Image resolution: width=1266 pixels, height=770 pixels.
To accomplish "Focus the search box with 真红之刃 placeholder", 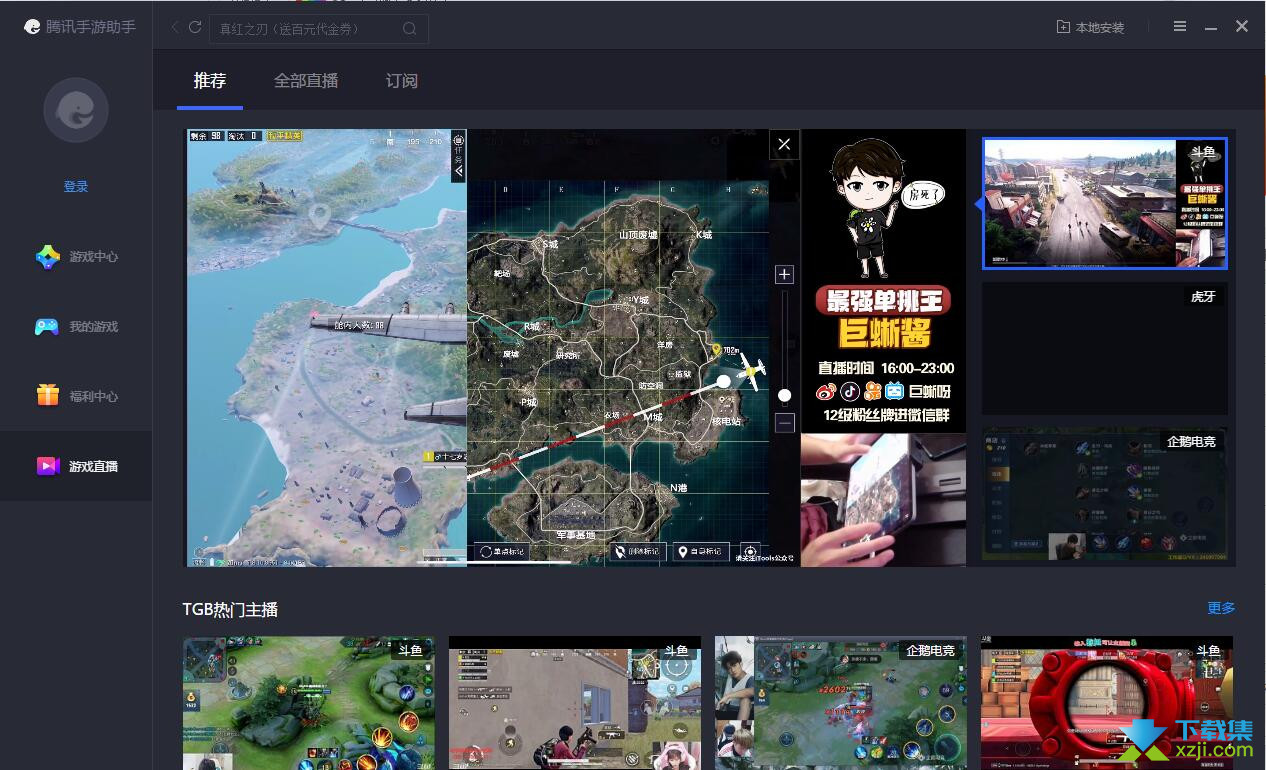I will (x=319, y=28).
